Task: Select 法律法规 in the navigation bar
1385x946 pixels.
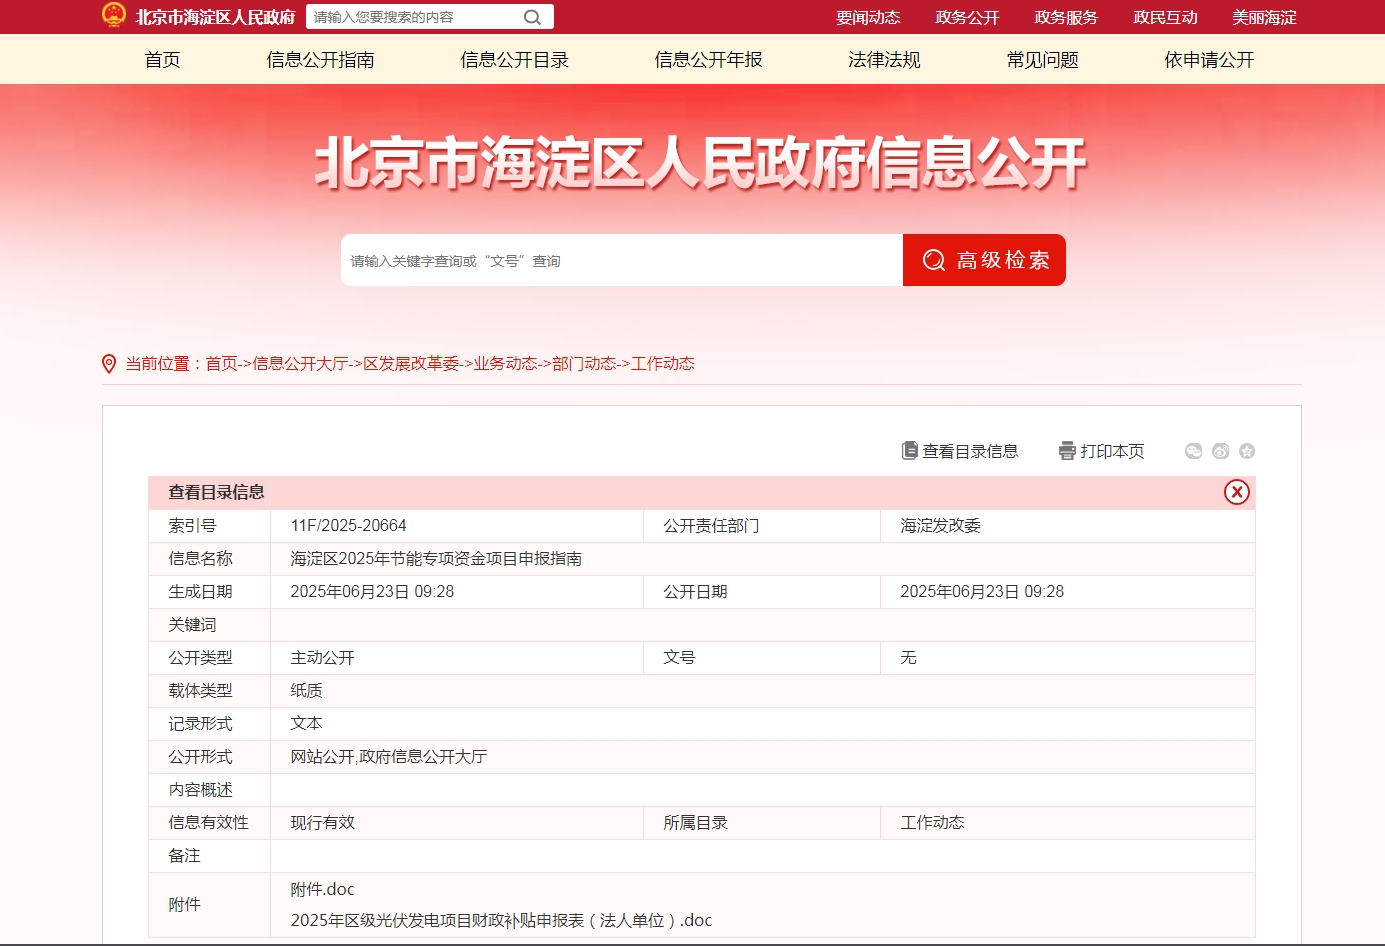Action: (x=883, y=60)
